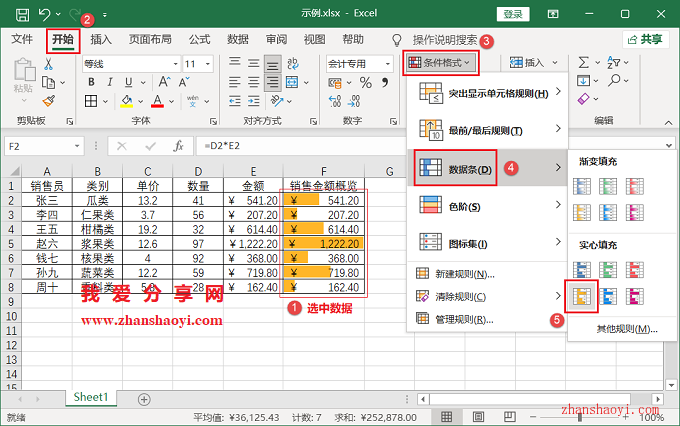This screenshot has width=680, height=426.
Task: Click the Borders icon
Action: [91, 101]
